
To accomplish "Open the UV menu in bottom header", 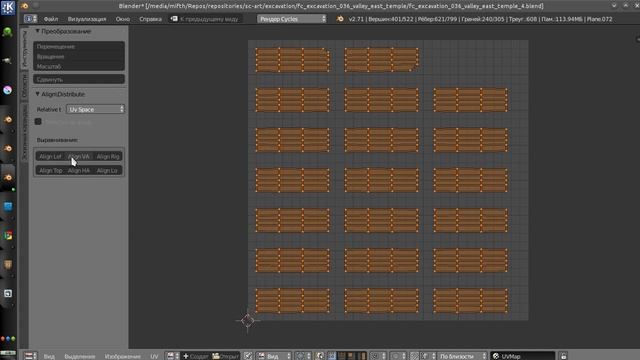I will click(x=154, y=356).
